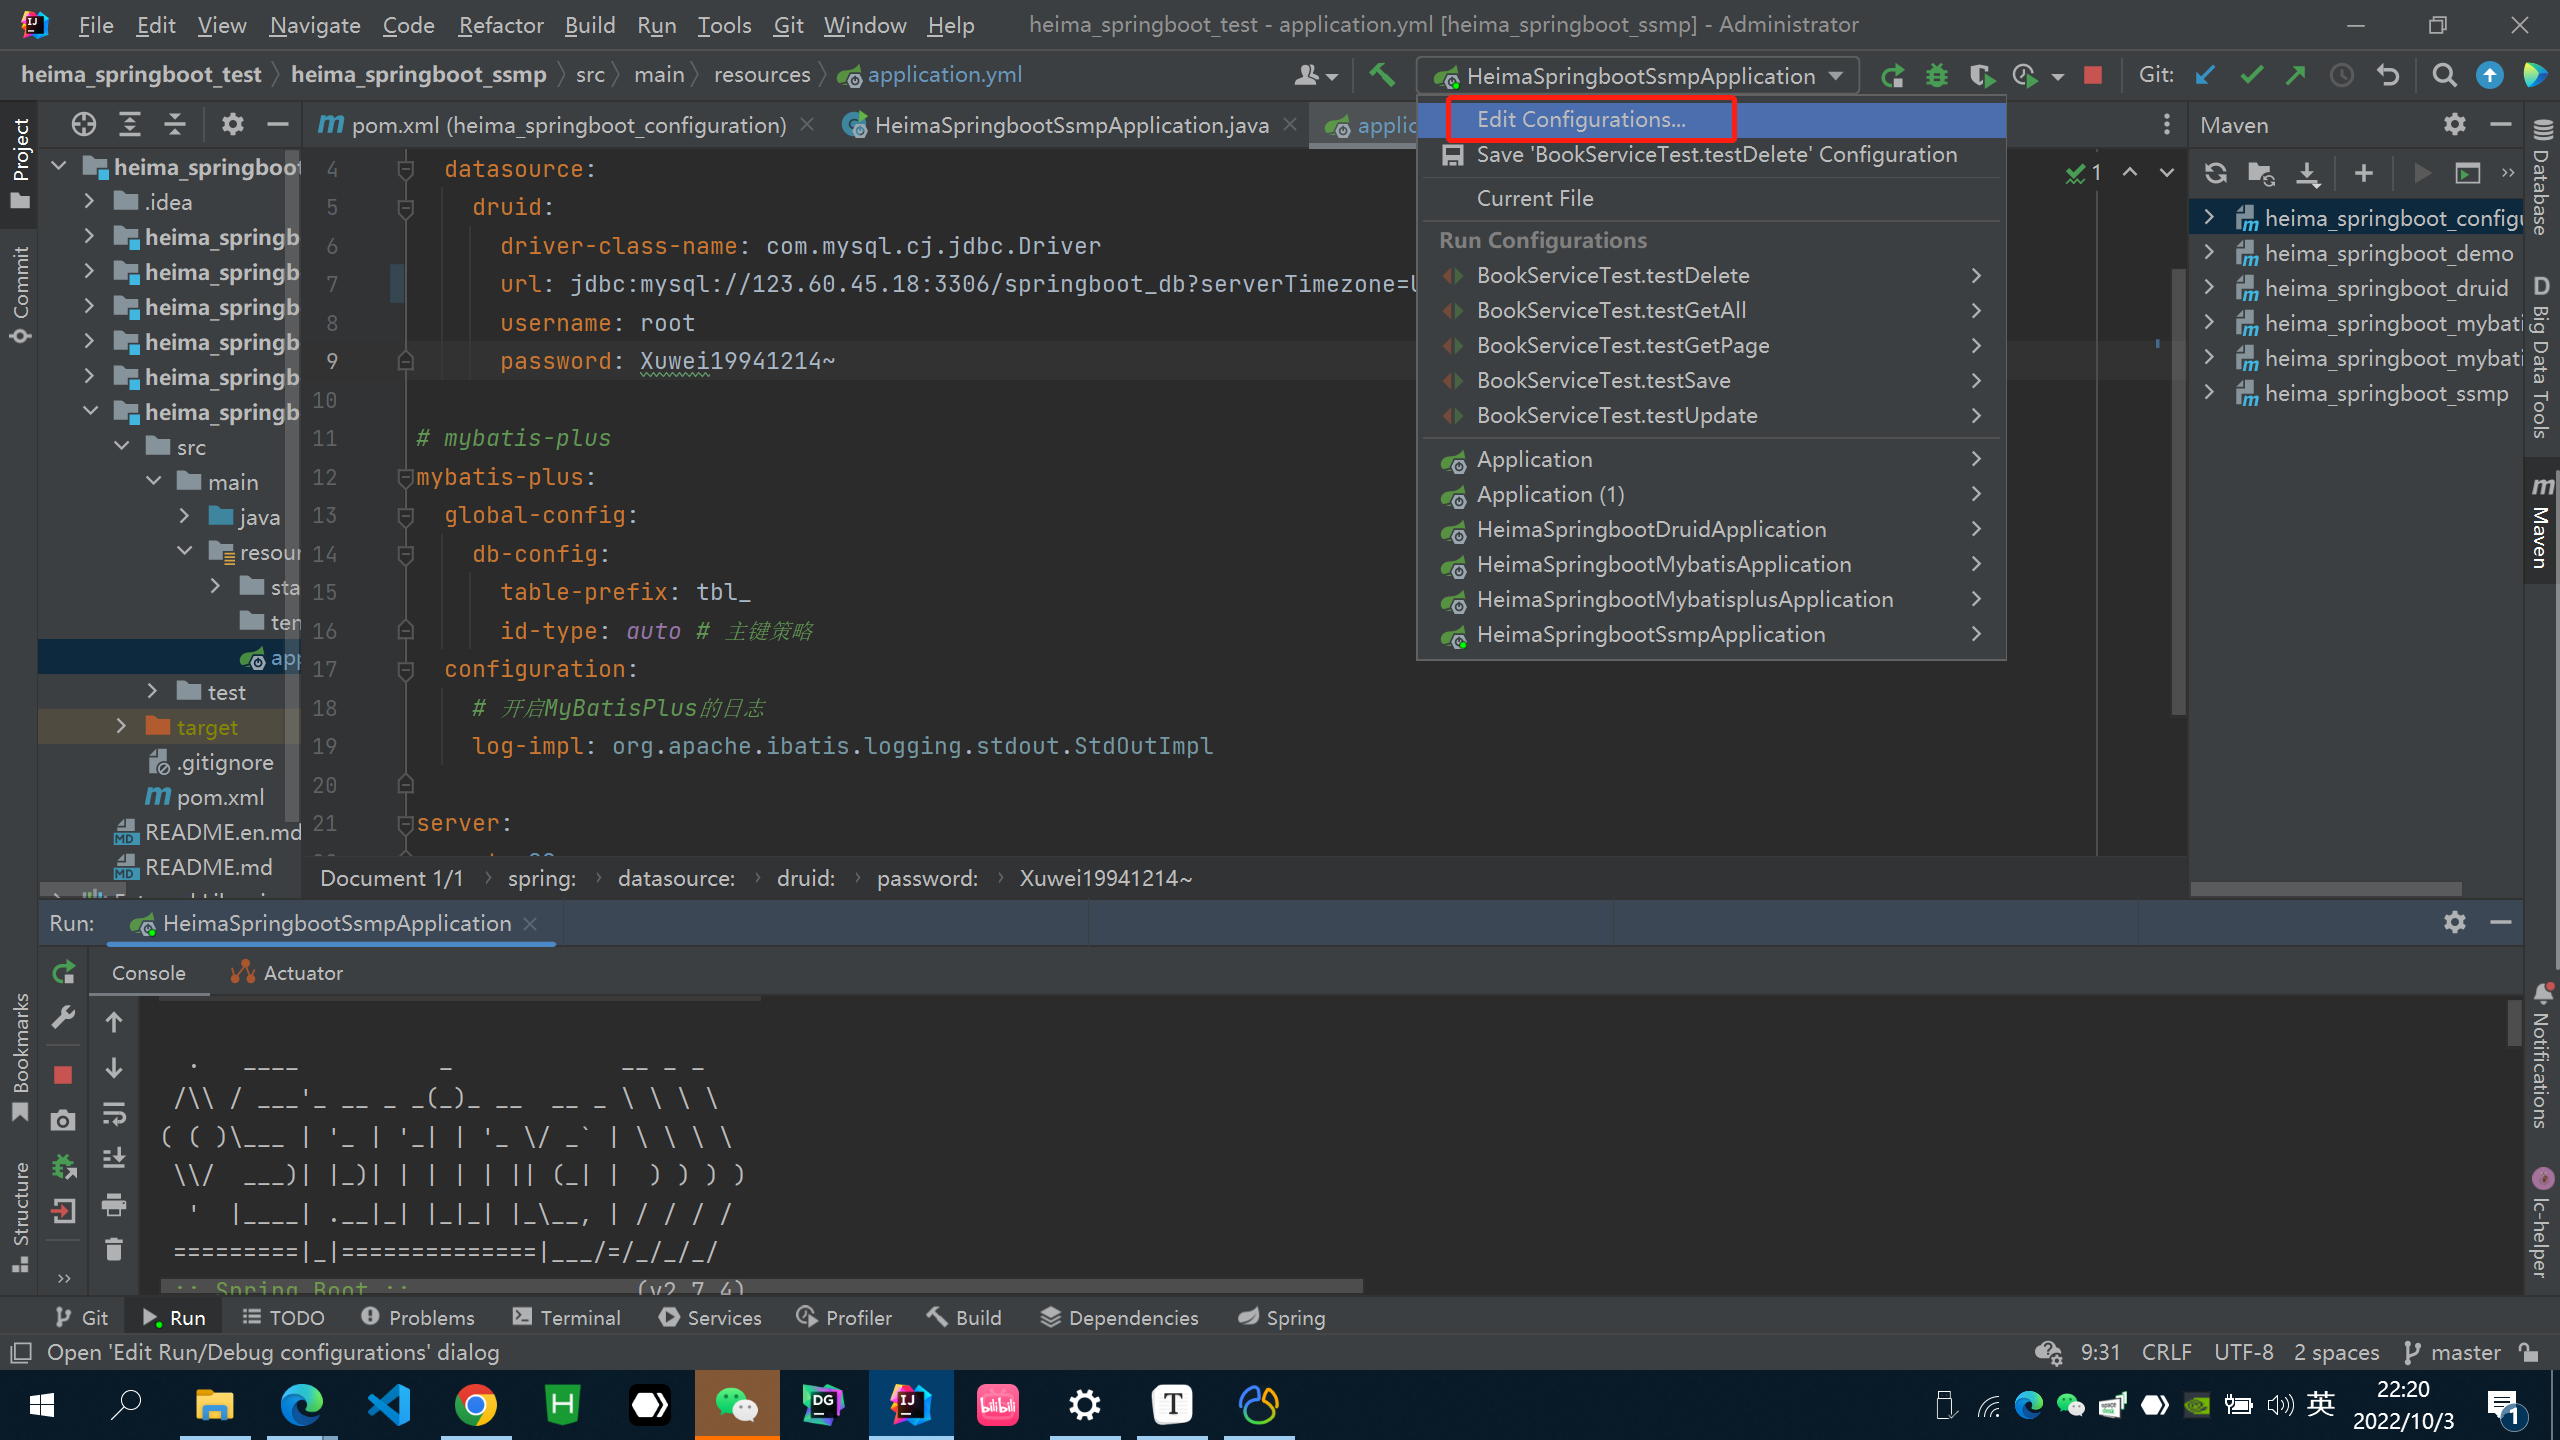2560x1440 pixels.
Task: Rerun application in Run panel
Action: pyautogui.click(x=63, y=972)
